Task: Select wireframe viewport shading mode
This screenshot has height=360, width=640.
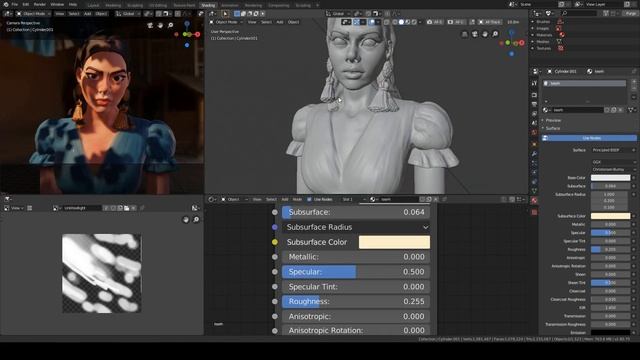Action: click(395, 22)
